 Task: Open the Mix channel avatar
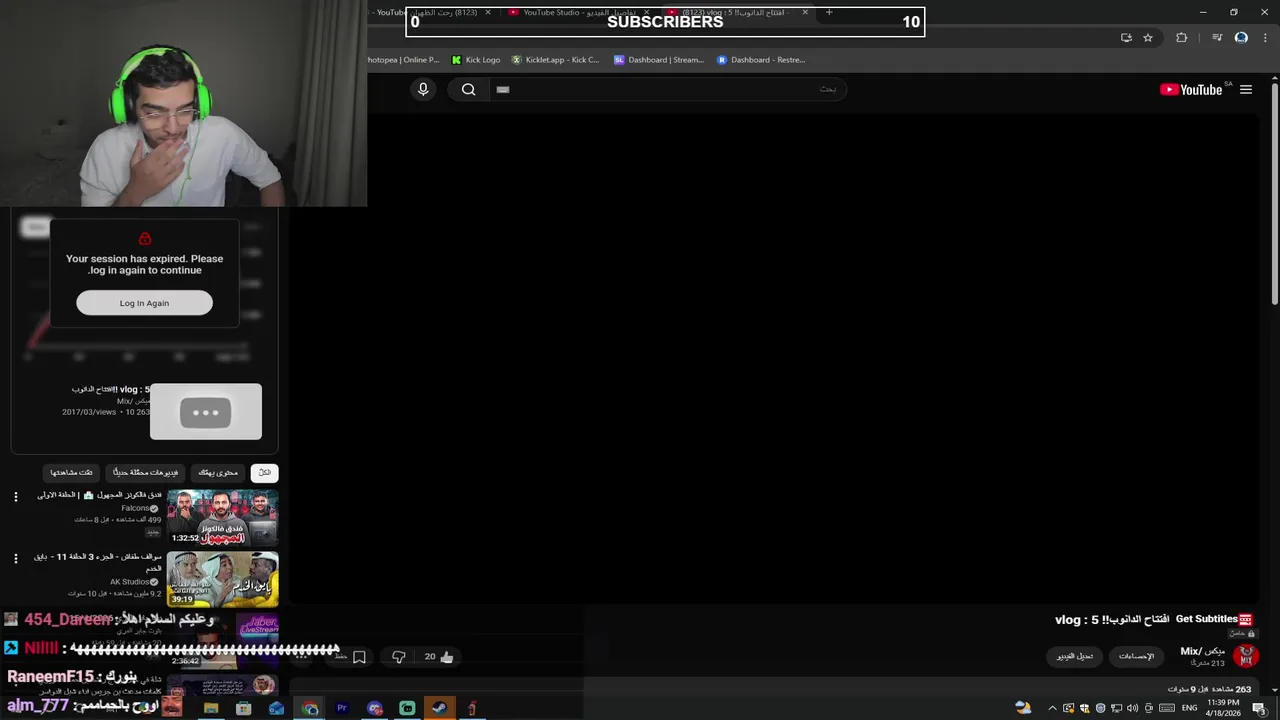1246,656
